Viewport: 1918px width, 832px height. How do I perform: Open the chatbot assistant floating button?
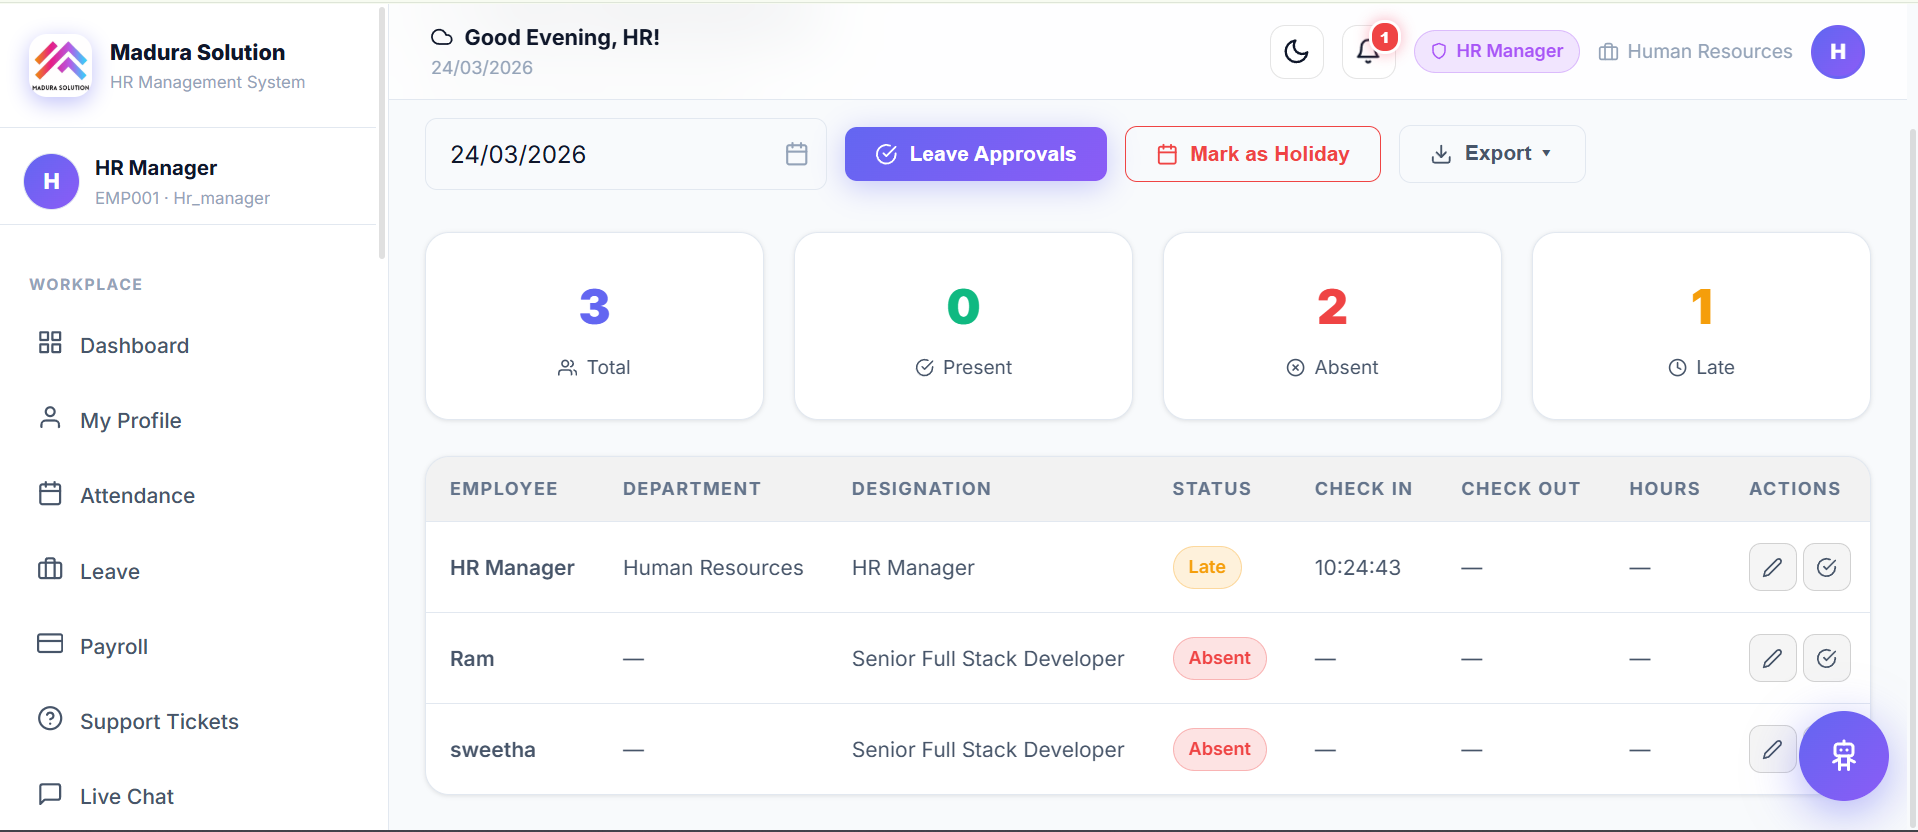click(1843, 755)
